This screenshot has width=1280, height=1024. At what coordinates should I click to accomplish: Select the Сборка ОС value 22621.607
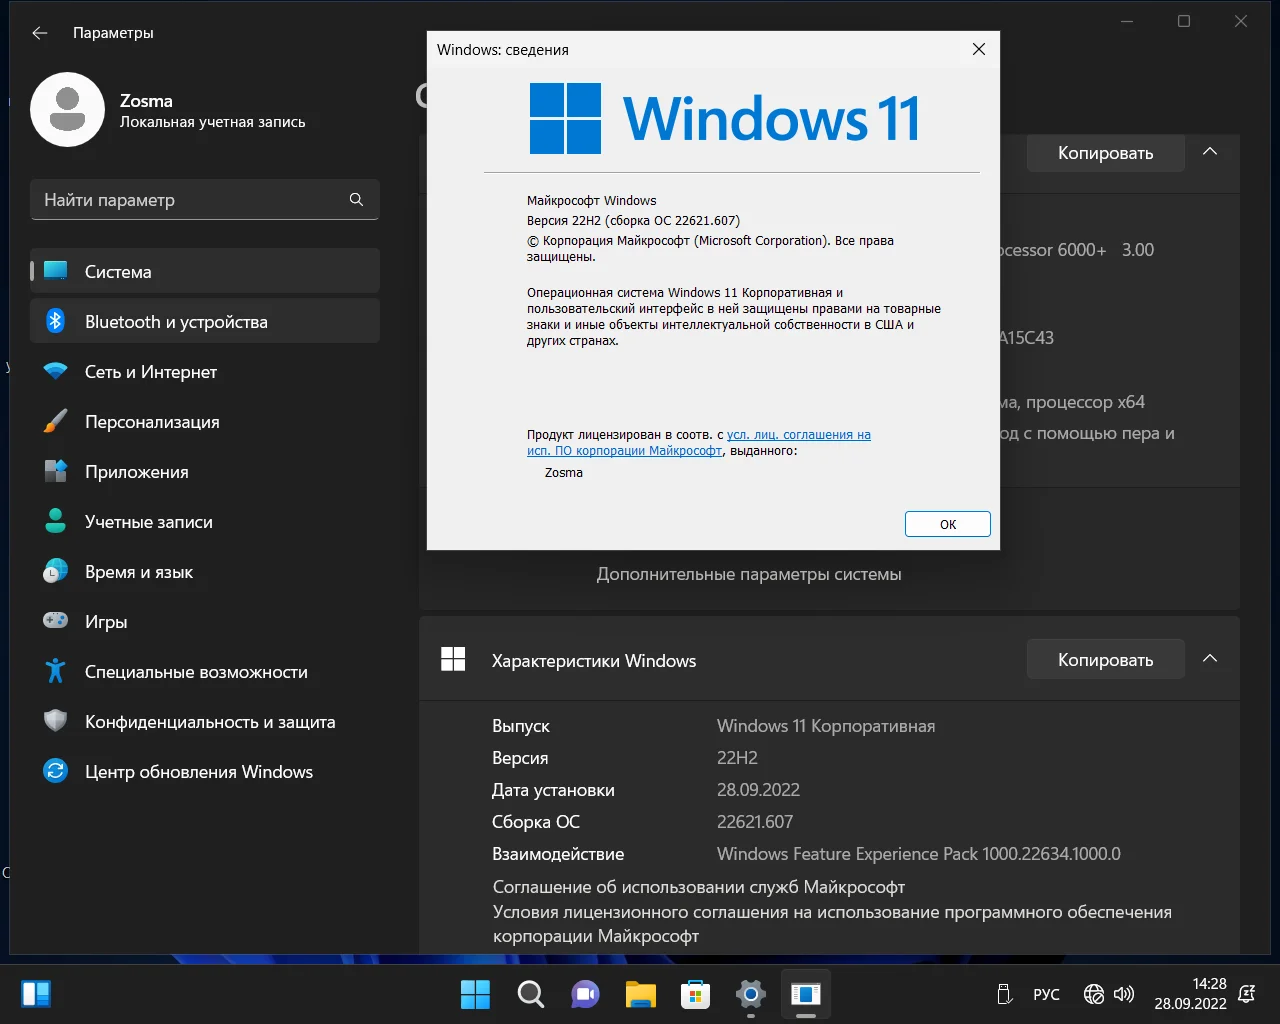[755, 822]
